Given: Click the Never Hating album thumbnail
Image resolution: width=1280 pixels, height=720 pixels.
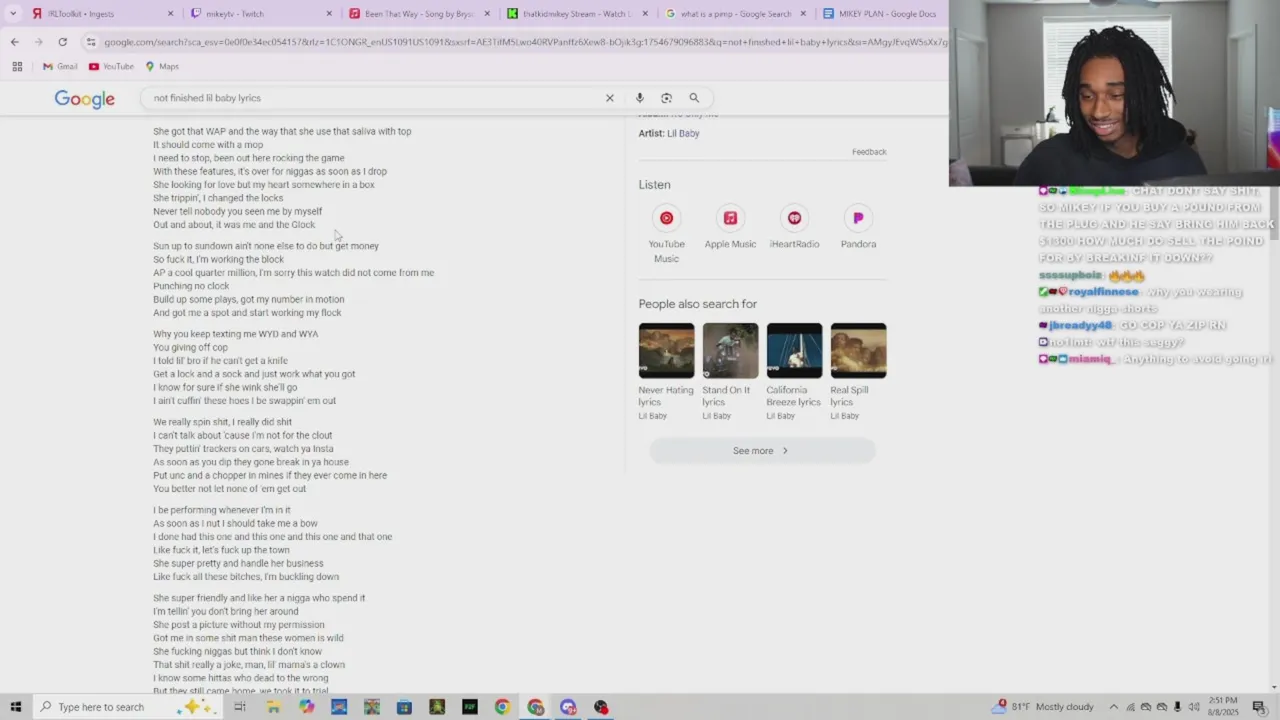Looking at the screenshot, I should [666, 351].
